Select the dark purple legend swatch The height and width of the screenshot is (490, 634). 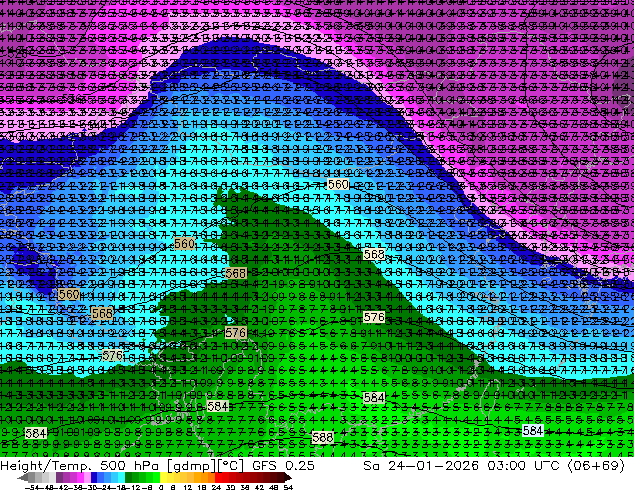(59, 478)
